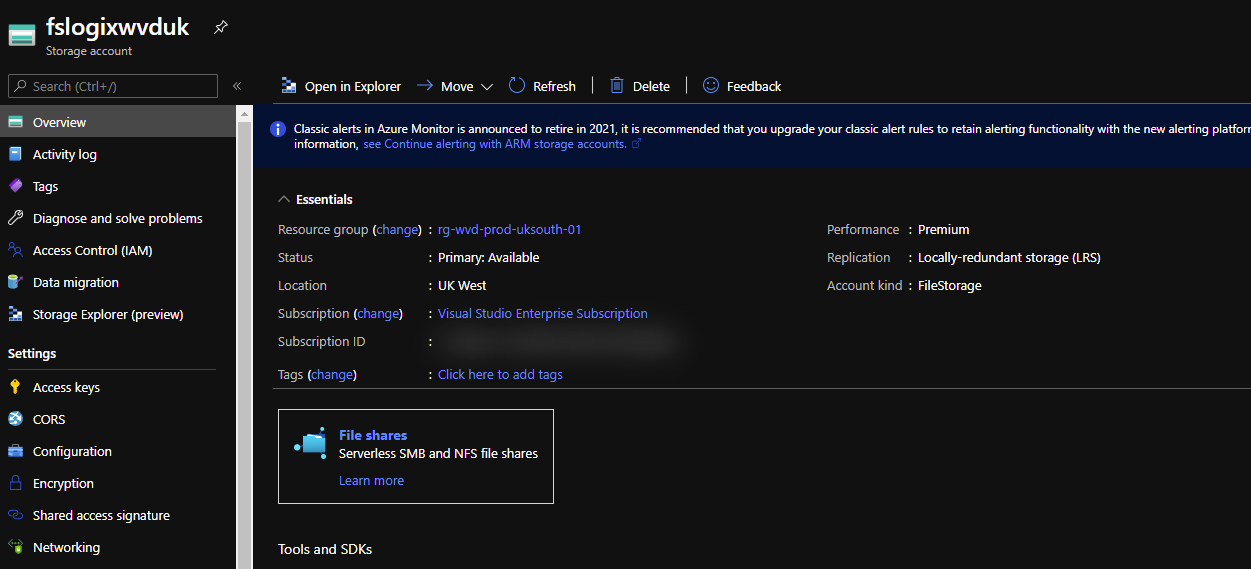Click Learn more under File shares

(x=371, y=480)
